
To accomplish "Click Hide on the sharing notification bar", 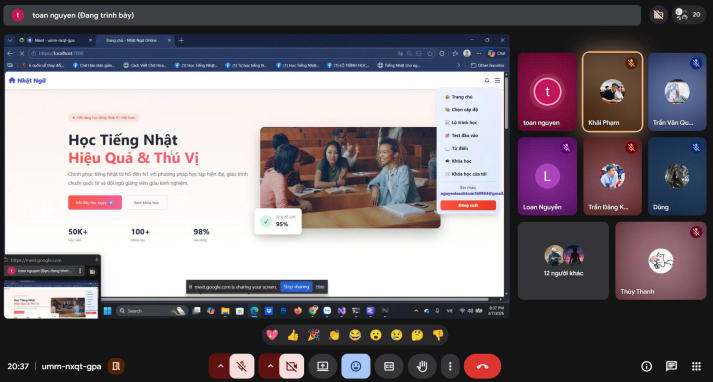I will pyautogui.click(x=320, y=287).
